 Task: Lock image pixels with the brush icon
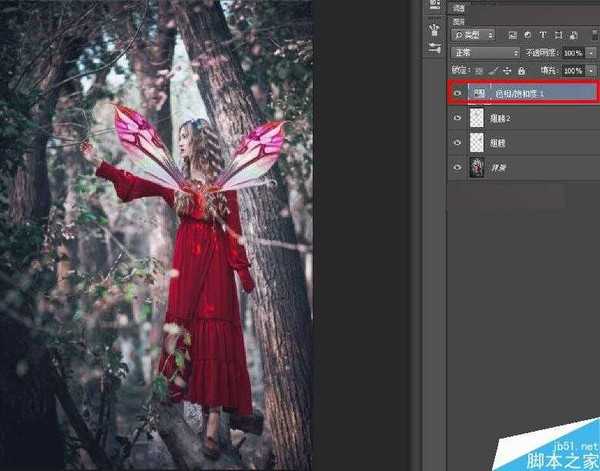[x=493, y=71]
